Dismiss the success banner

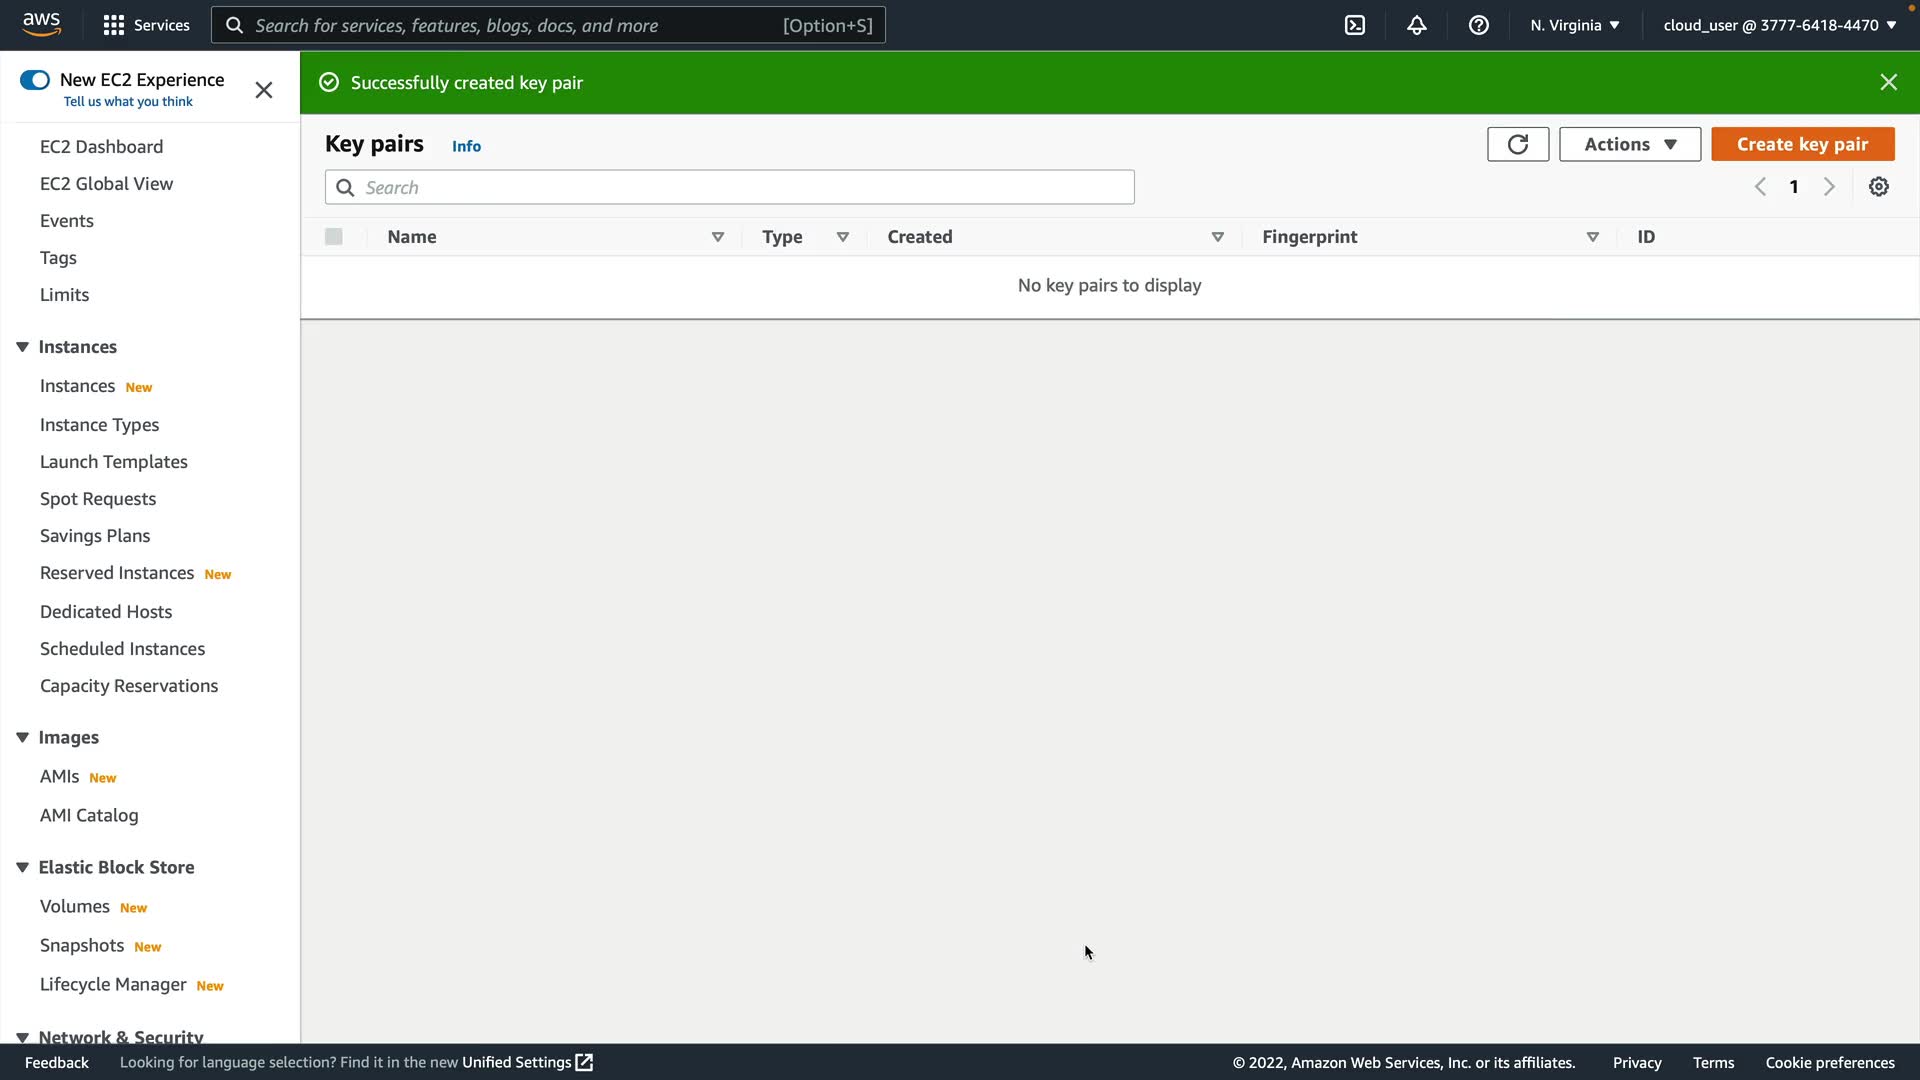[1888, 82]
